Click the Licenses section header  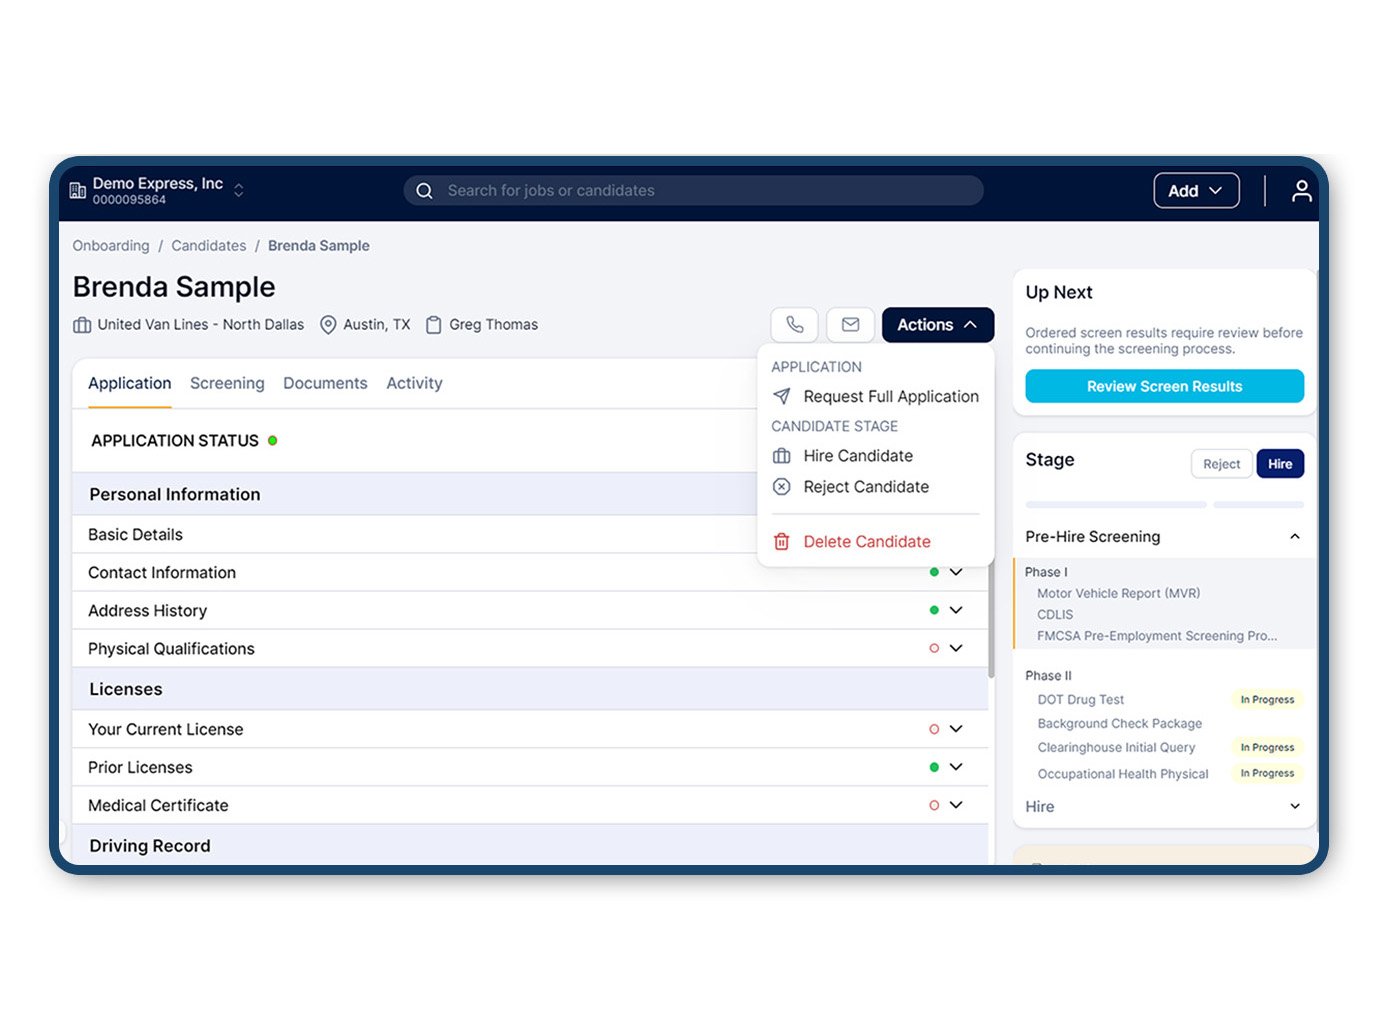530,689
